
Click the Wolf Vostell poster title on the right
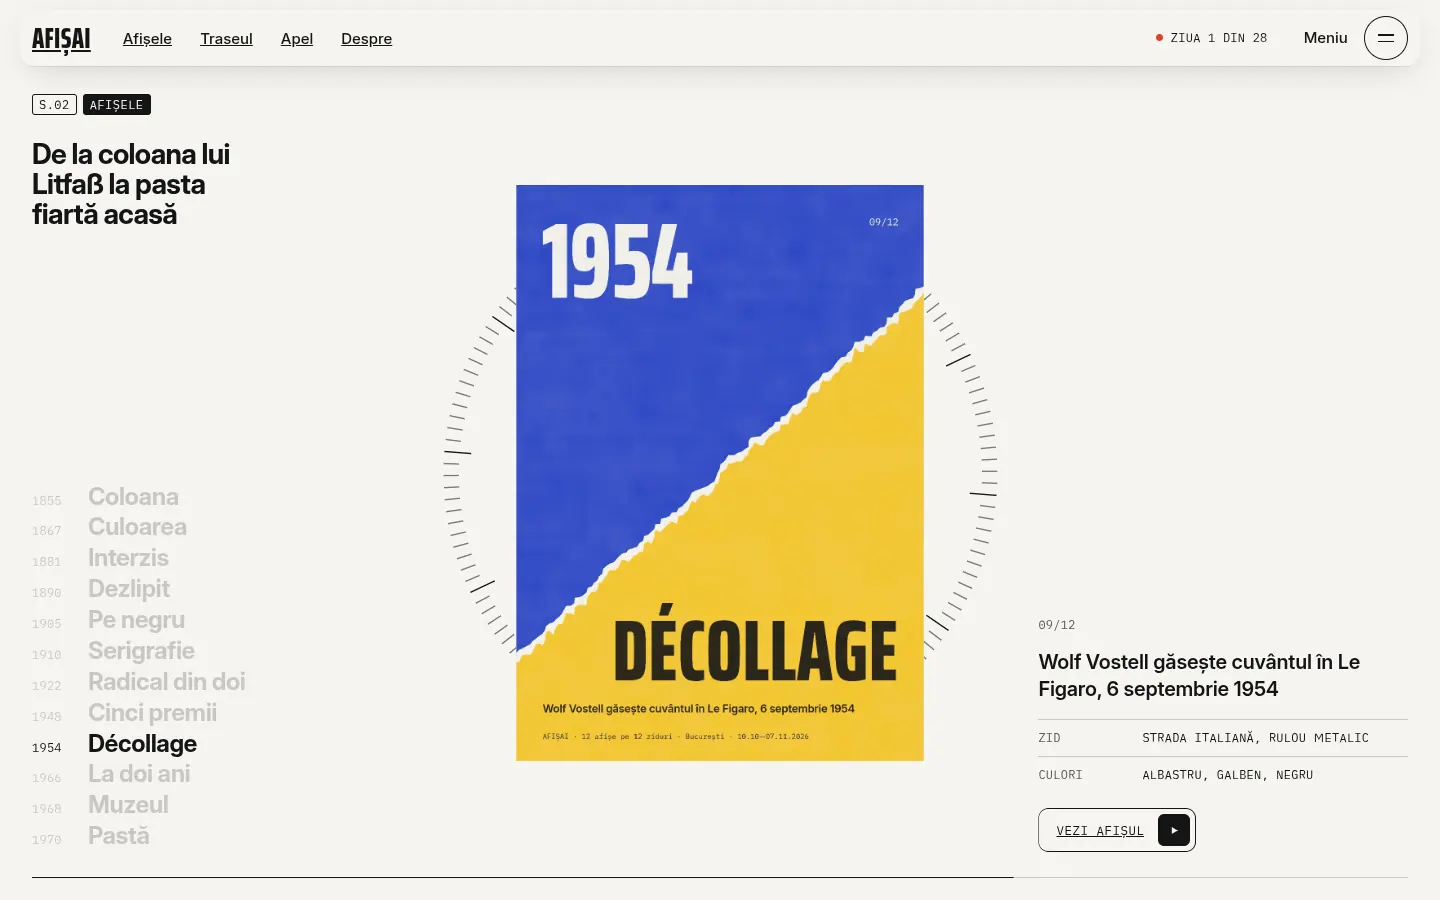[x=1199, y=675]
